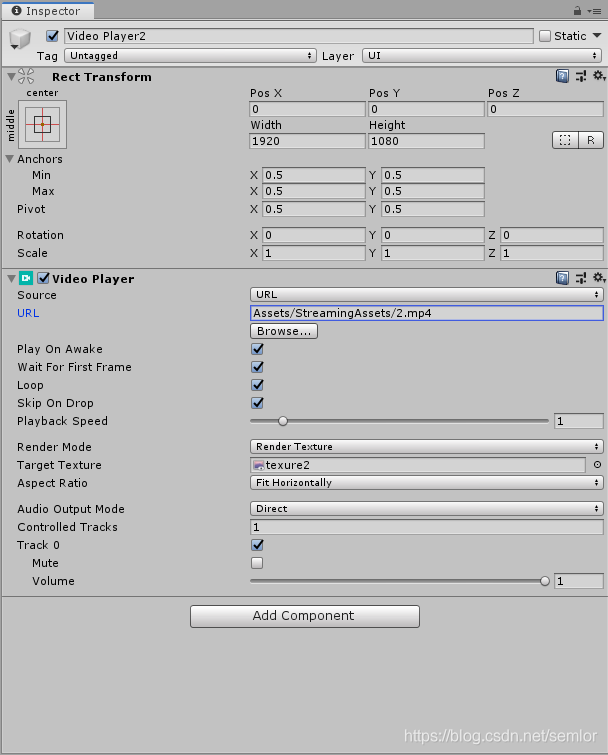The width and height of the screenshot is (608, 755).
Task: Click the blue URL label
Action: [x=28, y=313]
